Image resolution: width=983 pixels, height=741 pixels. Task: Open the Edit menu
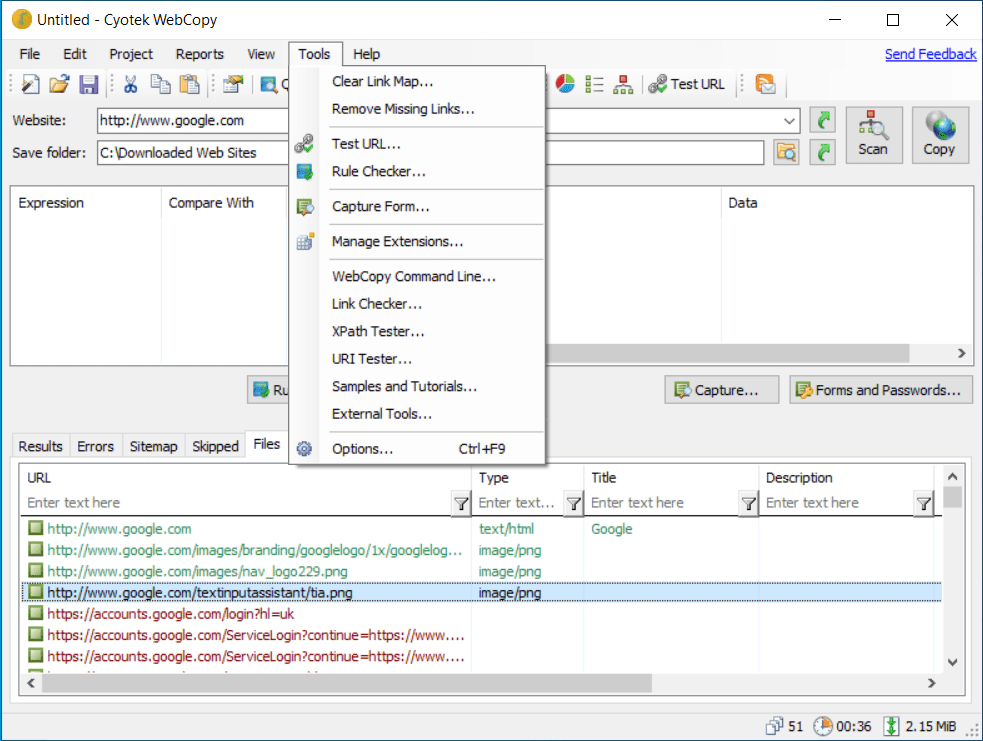tap(75, 54)
